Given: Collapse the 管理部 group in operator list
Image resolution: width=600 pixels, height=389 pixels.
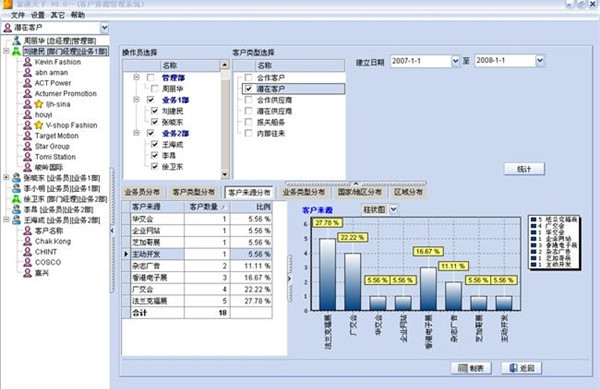Looking at the screenshot, I should coord(136,77).
